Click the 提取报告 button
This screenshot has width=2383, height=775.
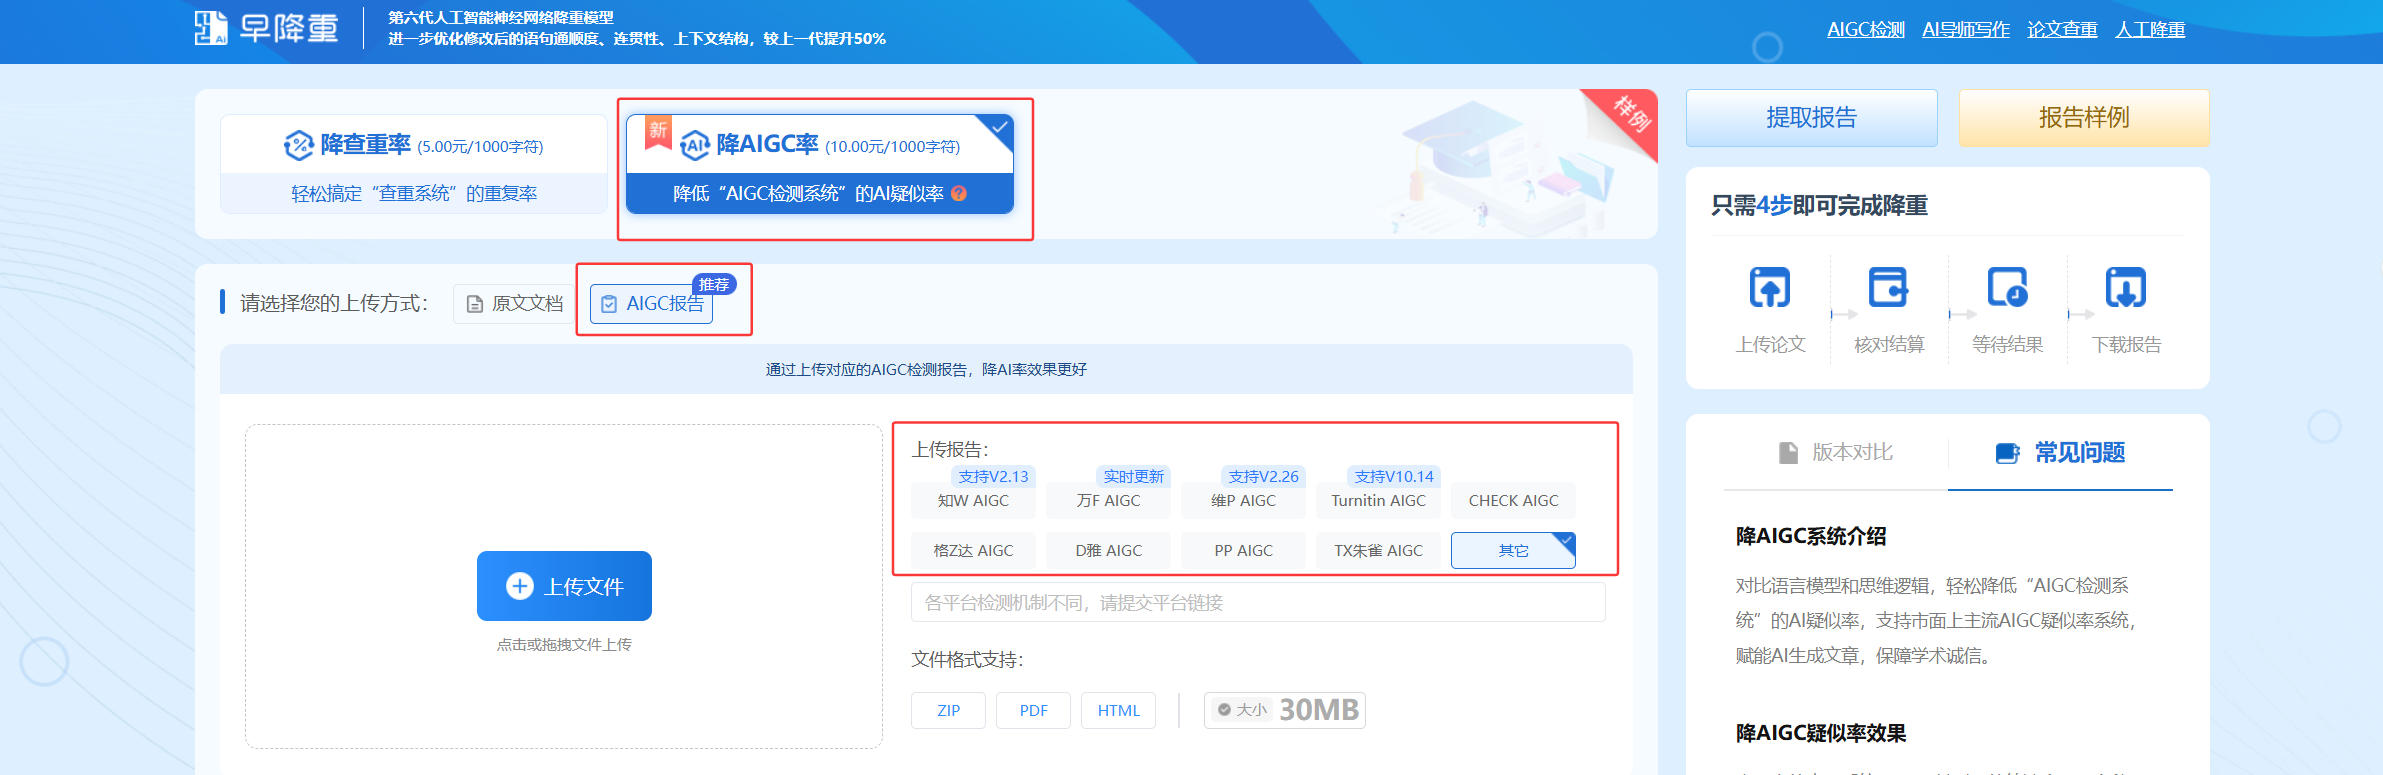[x=1811, y=118]
